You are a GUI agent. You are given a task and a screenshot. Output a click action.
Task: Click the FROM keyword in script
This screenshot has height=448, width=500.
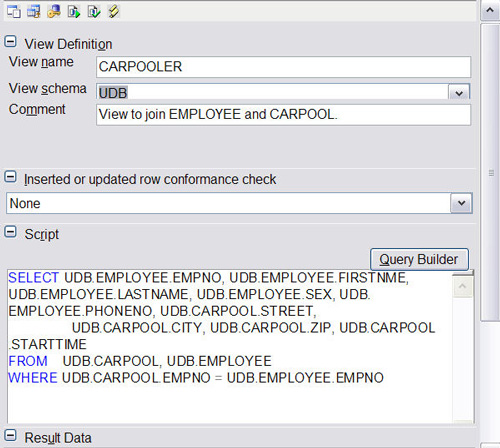pos(28,361)
